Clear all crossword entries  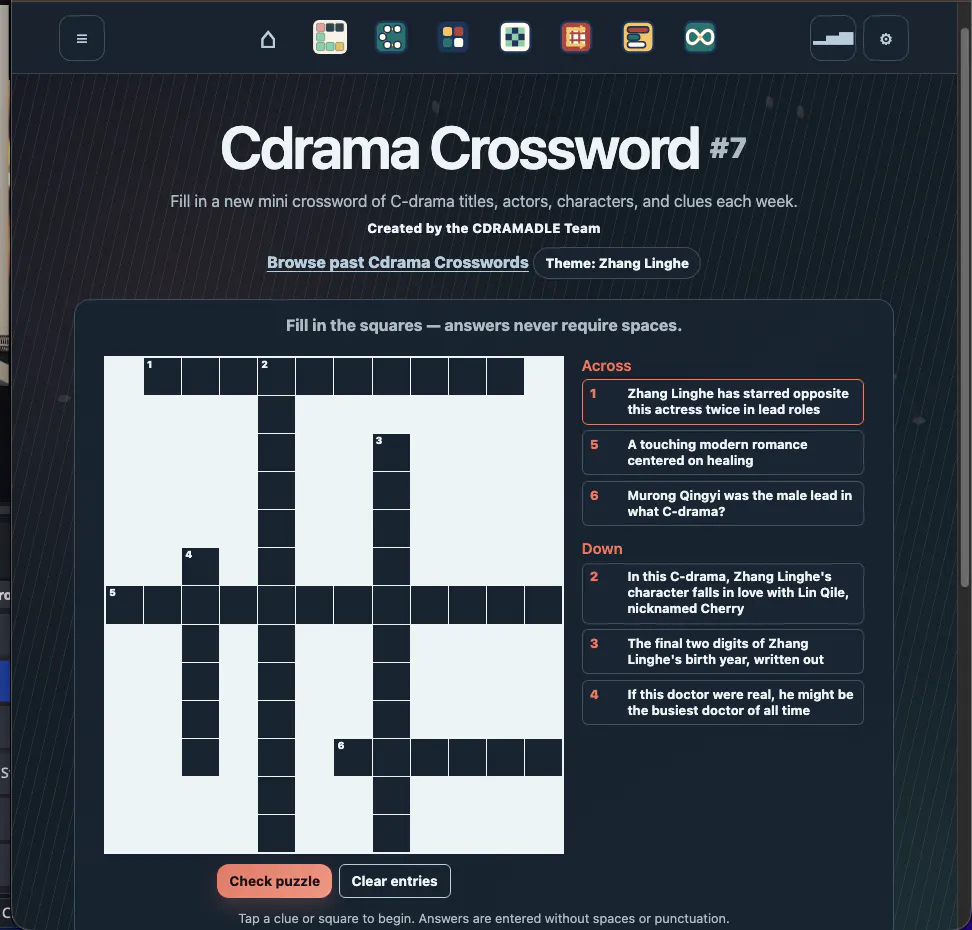pyautogui.click(x=394, y=881)
